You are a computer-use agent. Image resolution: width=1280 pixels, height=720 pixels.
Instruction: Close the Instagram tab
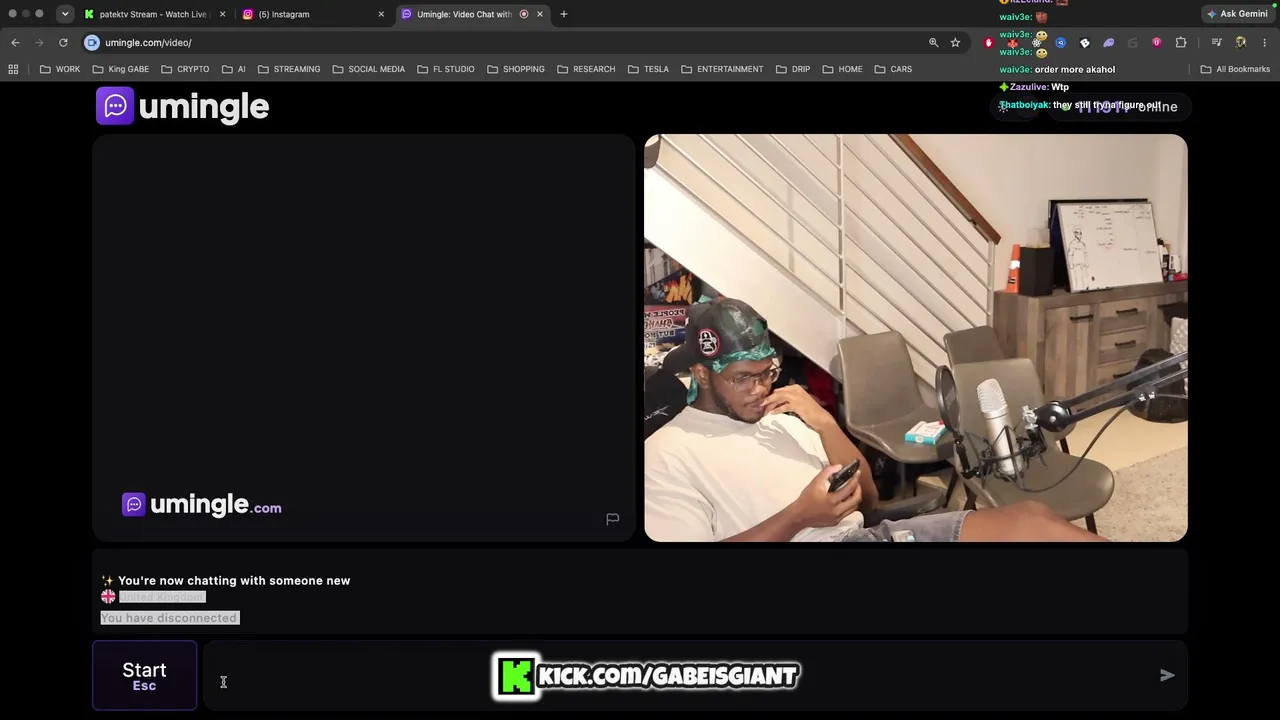point(381,14)
